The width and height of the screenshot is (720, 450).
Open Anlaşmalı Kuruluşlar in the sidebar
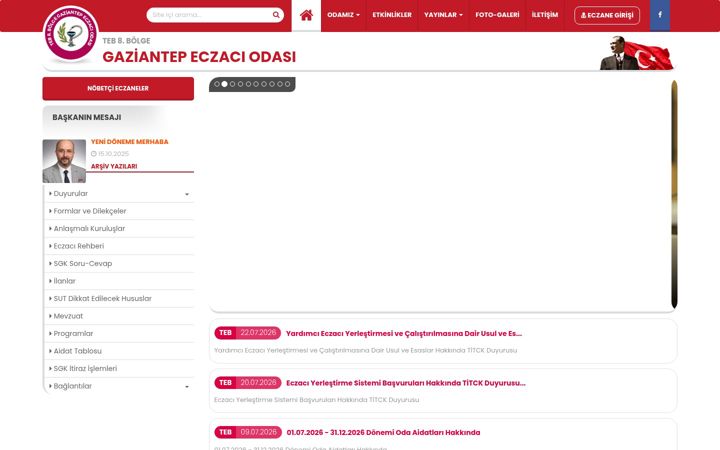click(89, 229)
